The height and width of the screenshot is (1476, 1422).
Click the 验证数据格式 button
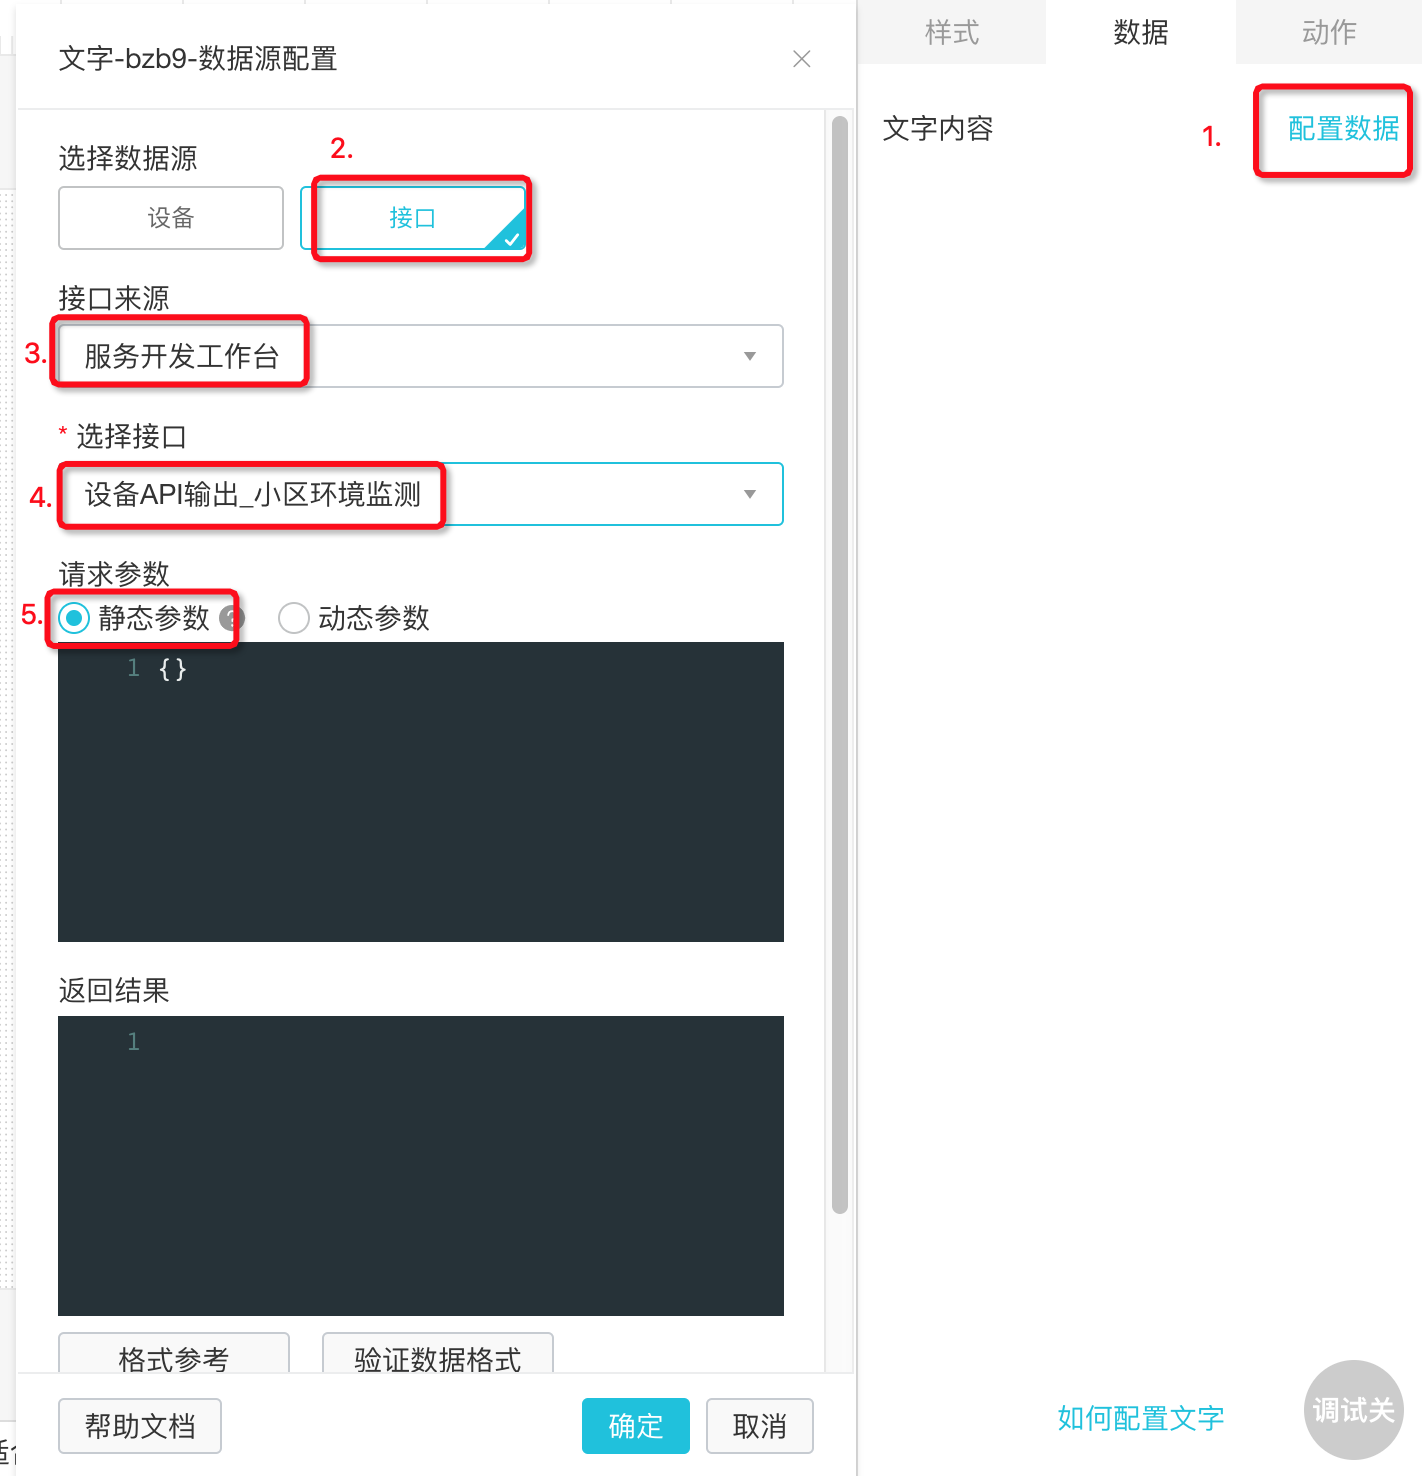point(437,1356)
